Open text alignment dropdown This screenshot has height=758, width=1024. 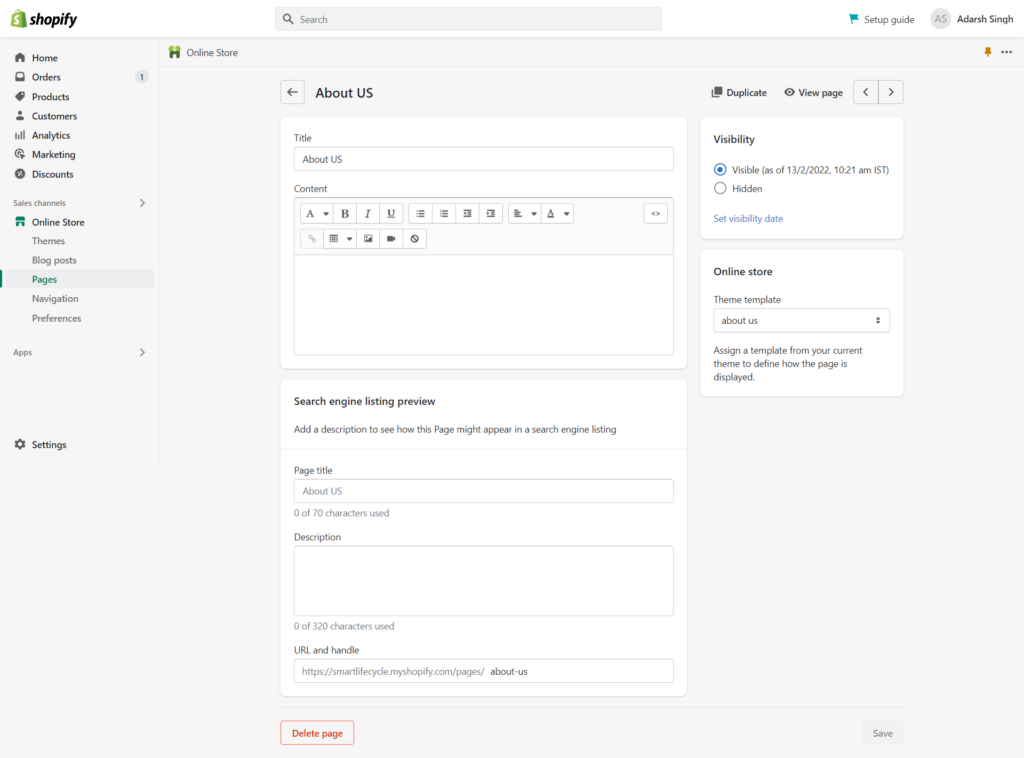point(524,213)
